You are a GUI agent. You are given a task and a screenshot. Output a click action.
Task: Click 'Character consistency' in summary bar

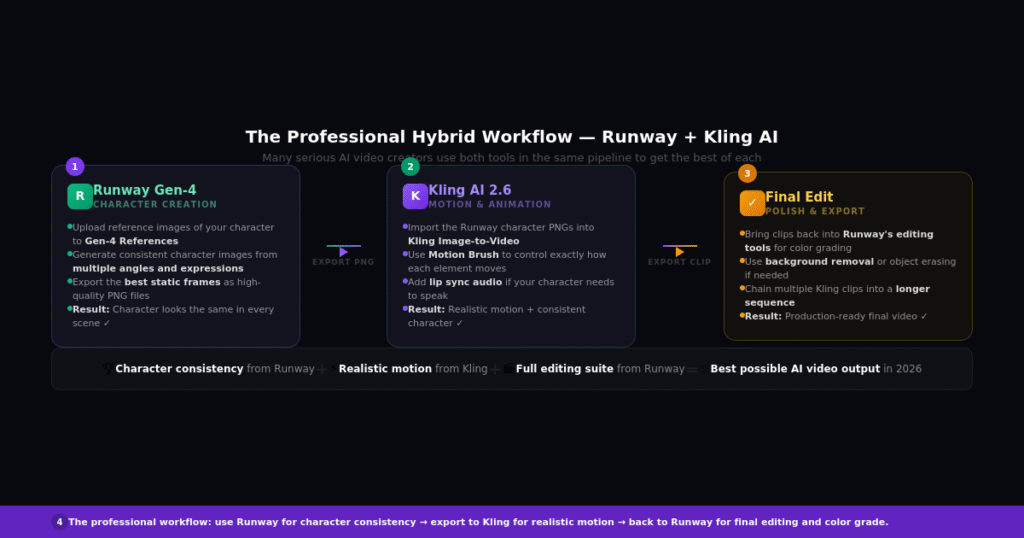click(180, 369)
